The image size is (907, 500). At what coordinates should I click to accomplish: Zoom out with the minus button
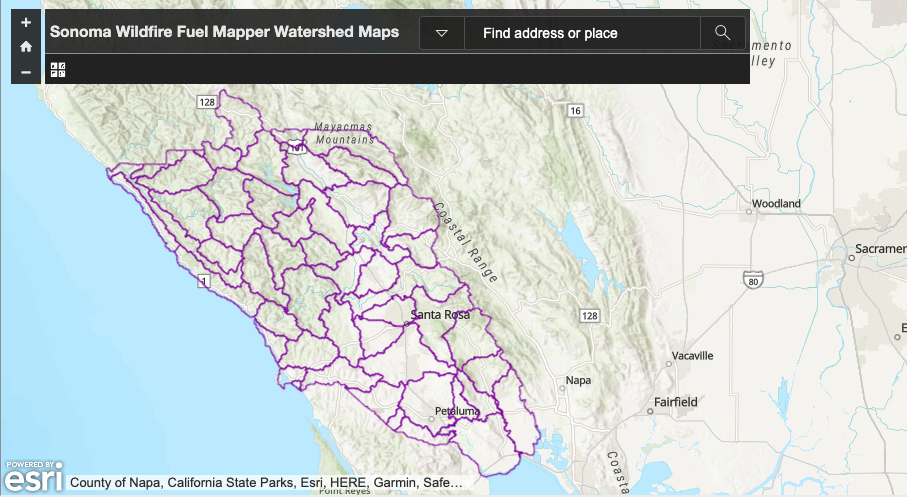(25, 72)
